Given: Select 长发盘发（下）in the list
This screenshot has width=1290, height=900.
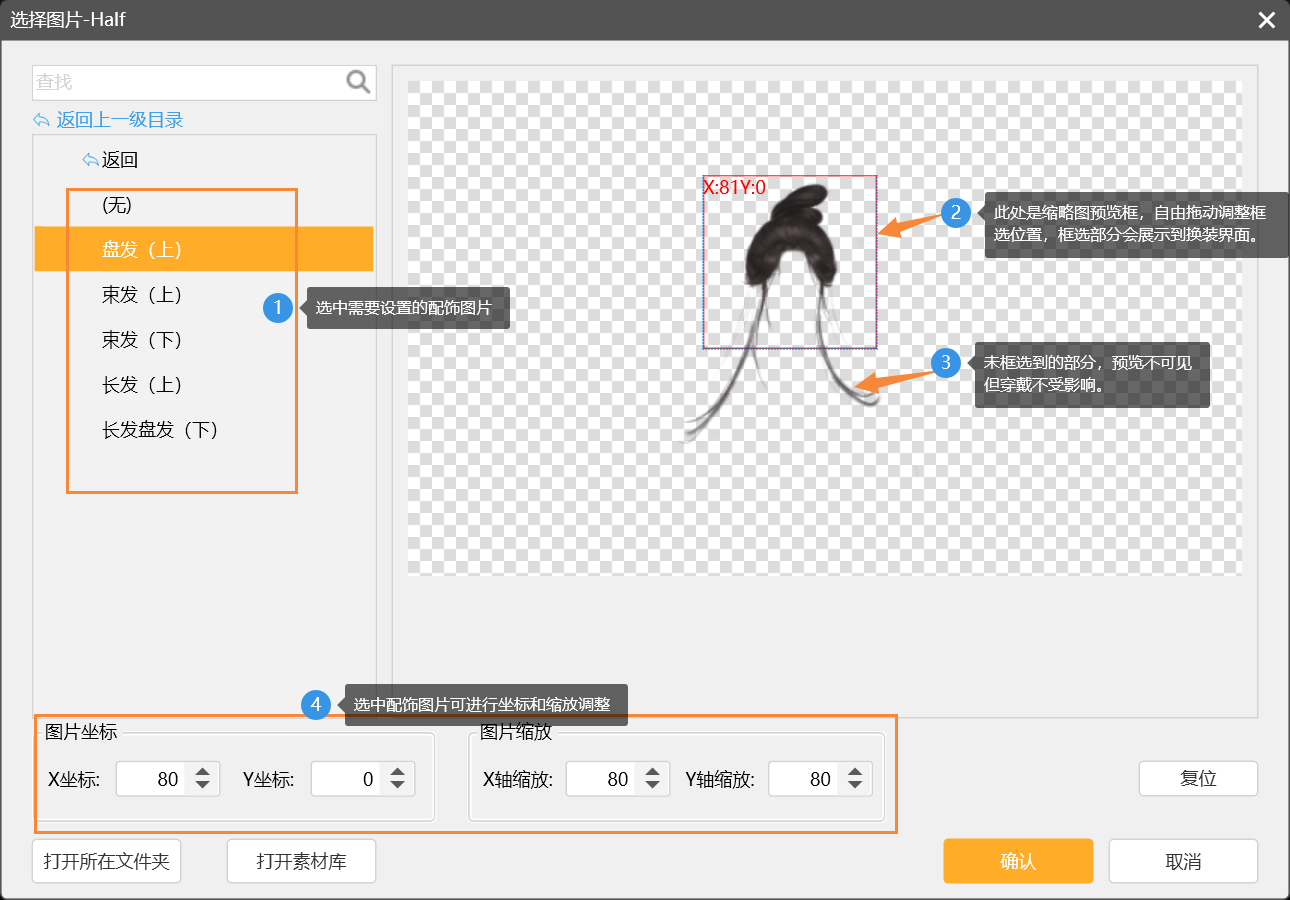Looking at the screenshot, I should point(160,430).
